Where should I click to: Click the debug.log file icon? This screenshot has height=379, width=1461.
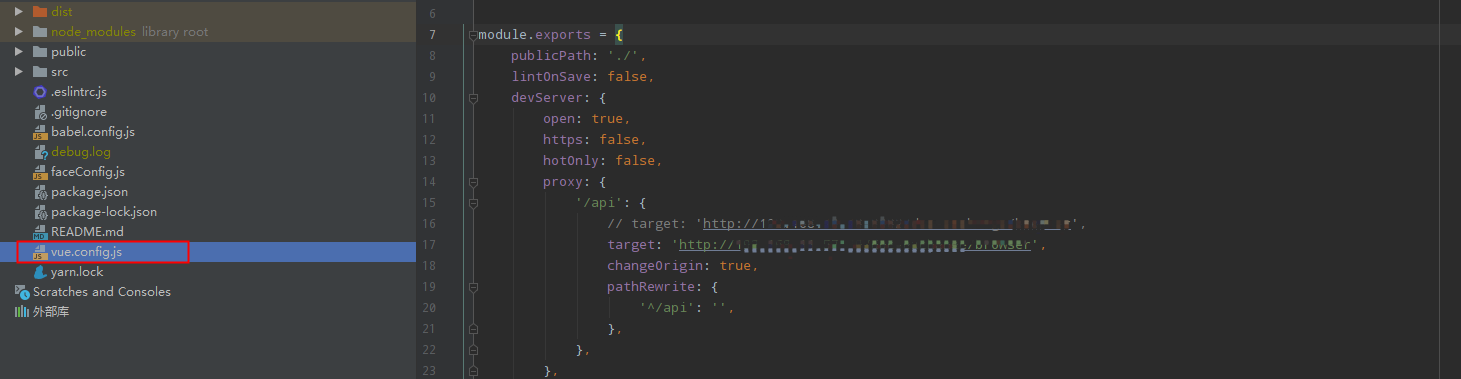pyautogui.click(x=40, y=151)
